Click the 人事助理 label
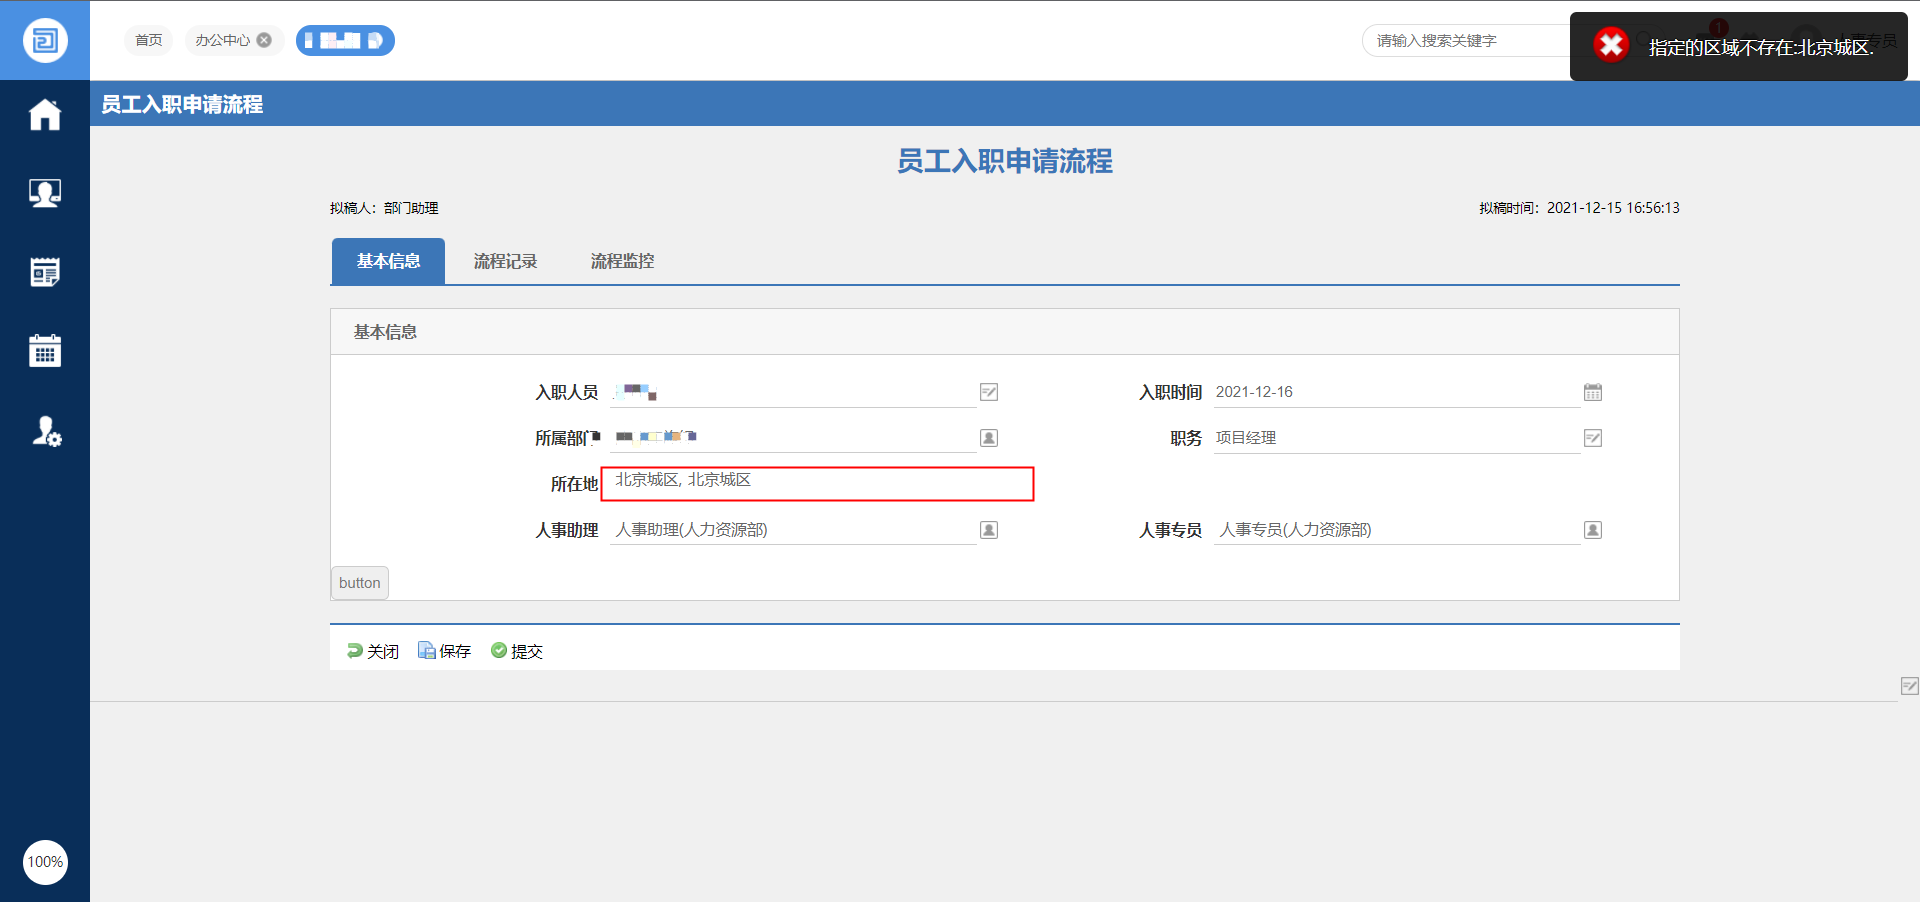 click(x=567, y=530)
